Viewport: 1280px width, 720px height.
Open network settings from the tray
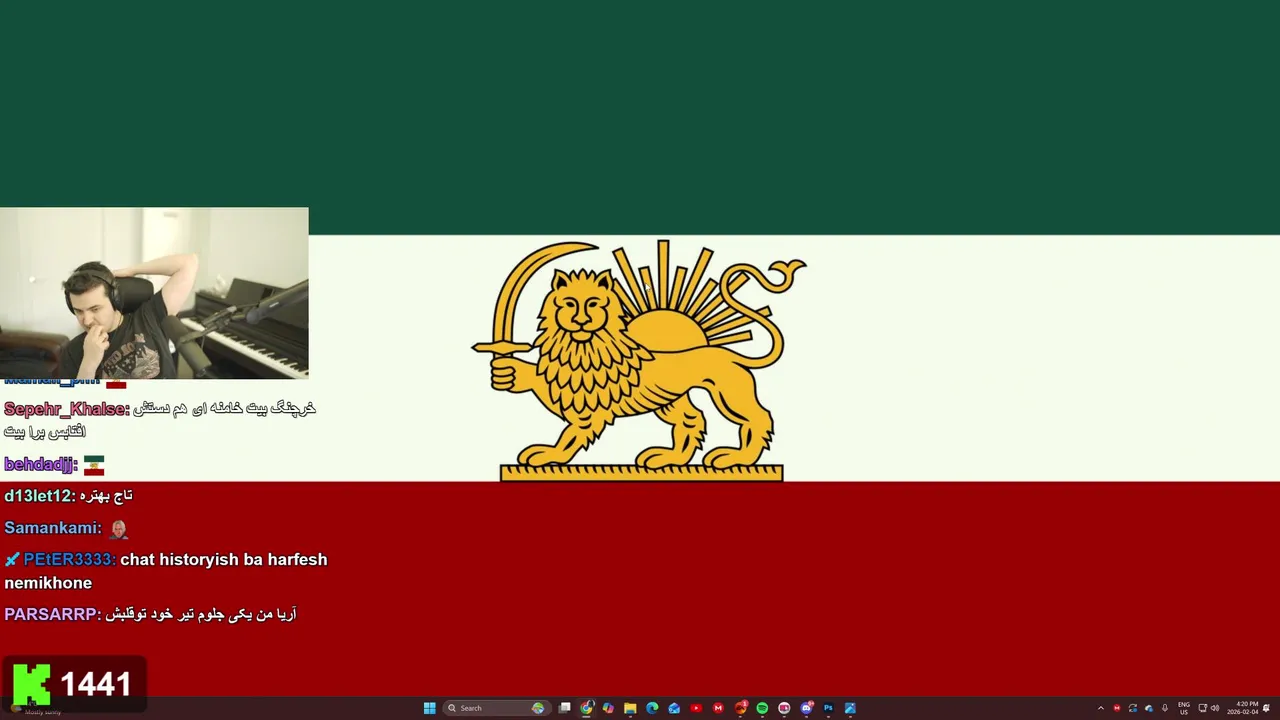[x=1202, y=708]
